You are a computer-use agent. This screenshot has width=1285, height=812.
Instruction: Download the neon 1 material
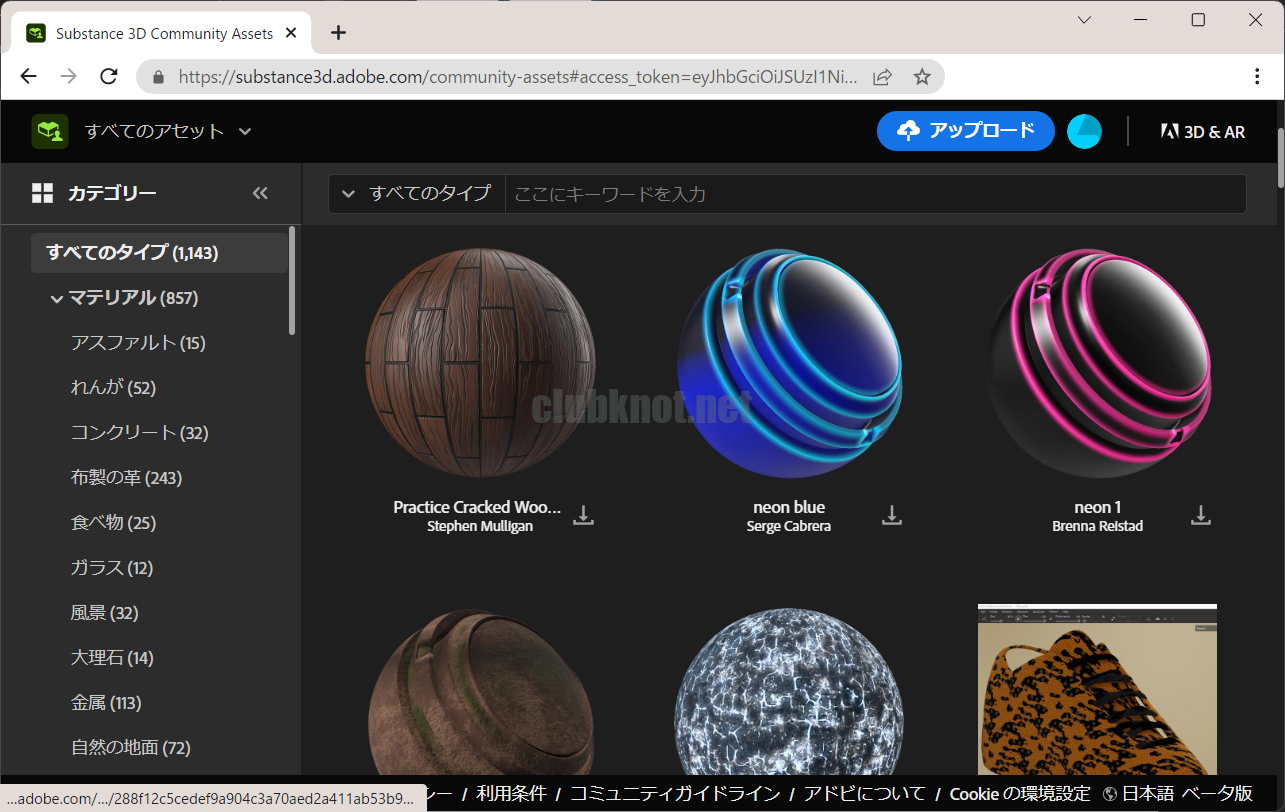[x=1201, y=516]
